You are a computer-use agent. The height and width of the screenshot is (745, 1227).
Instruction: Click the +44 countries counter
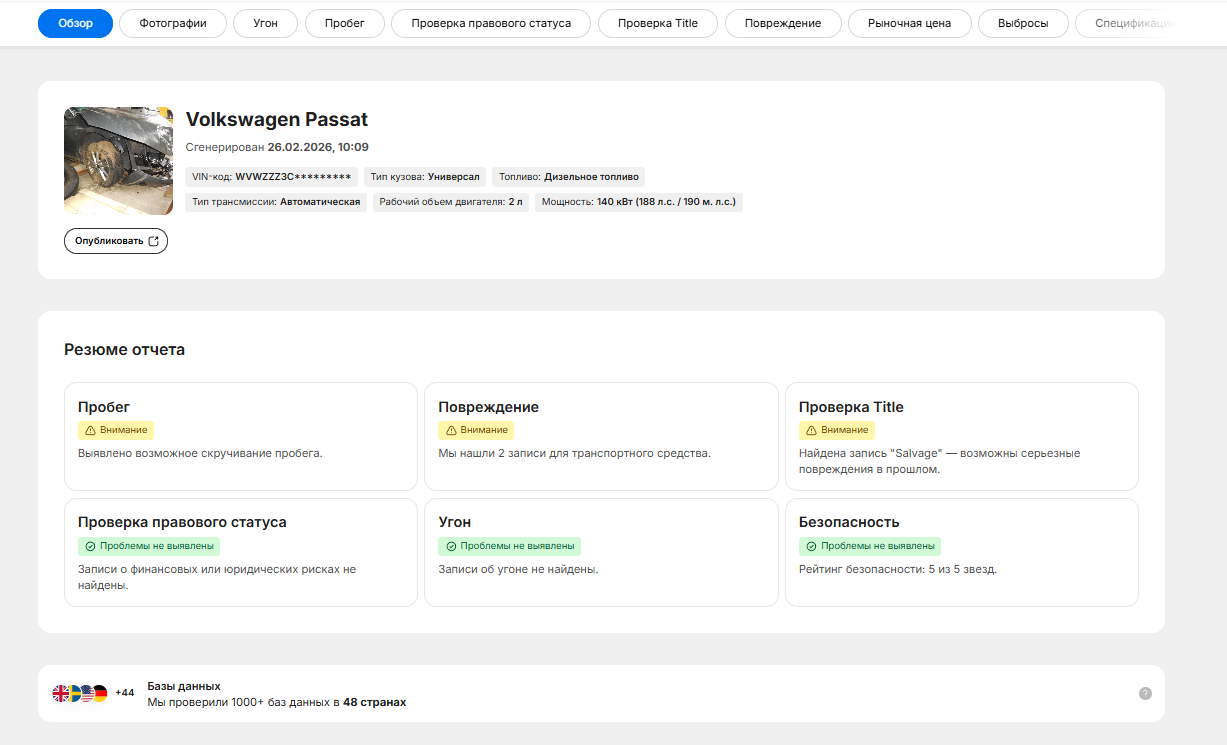[x=125, y=693]
